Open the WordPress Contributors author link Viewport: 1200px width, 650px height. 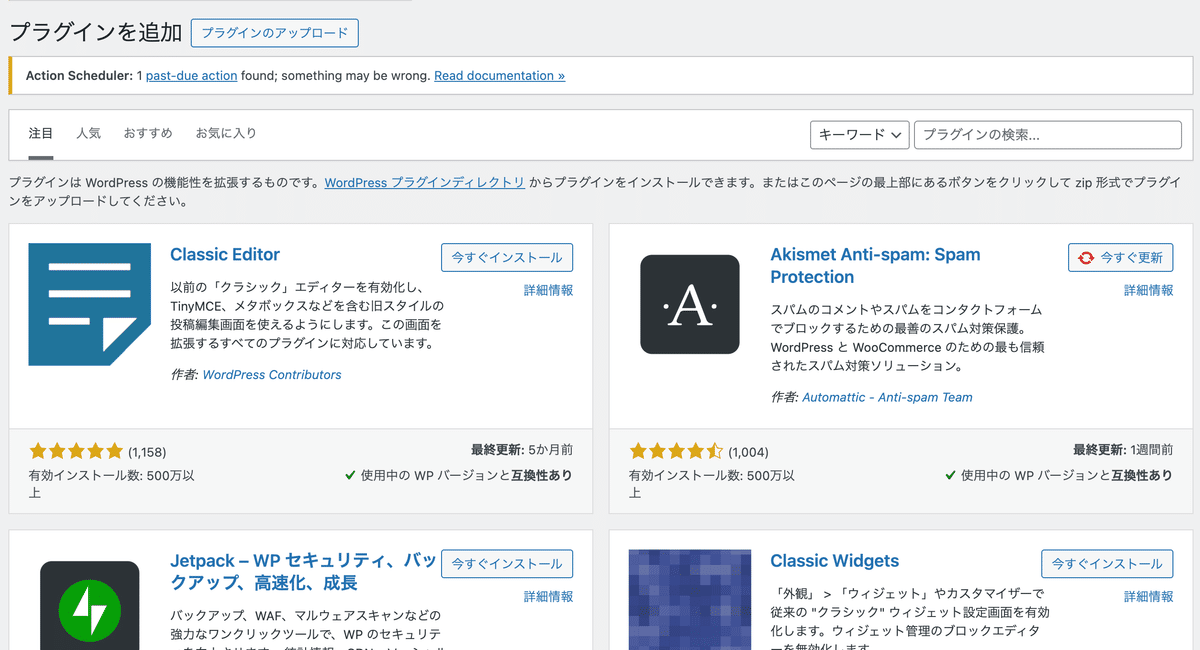(272, 375)
